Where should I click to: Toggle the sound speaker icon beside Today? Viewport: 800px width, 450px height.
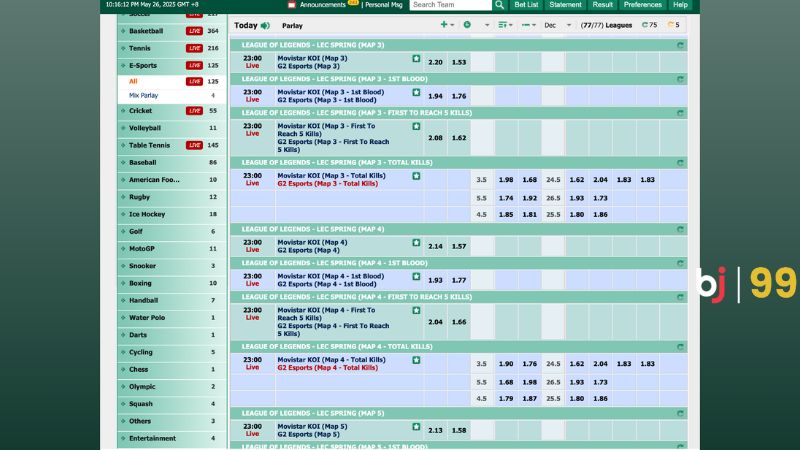(265, 26)
